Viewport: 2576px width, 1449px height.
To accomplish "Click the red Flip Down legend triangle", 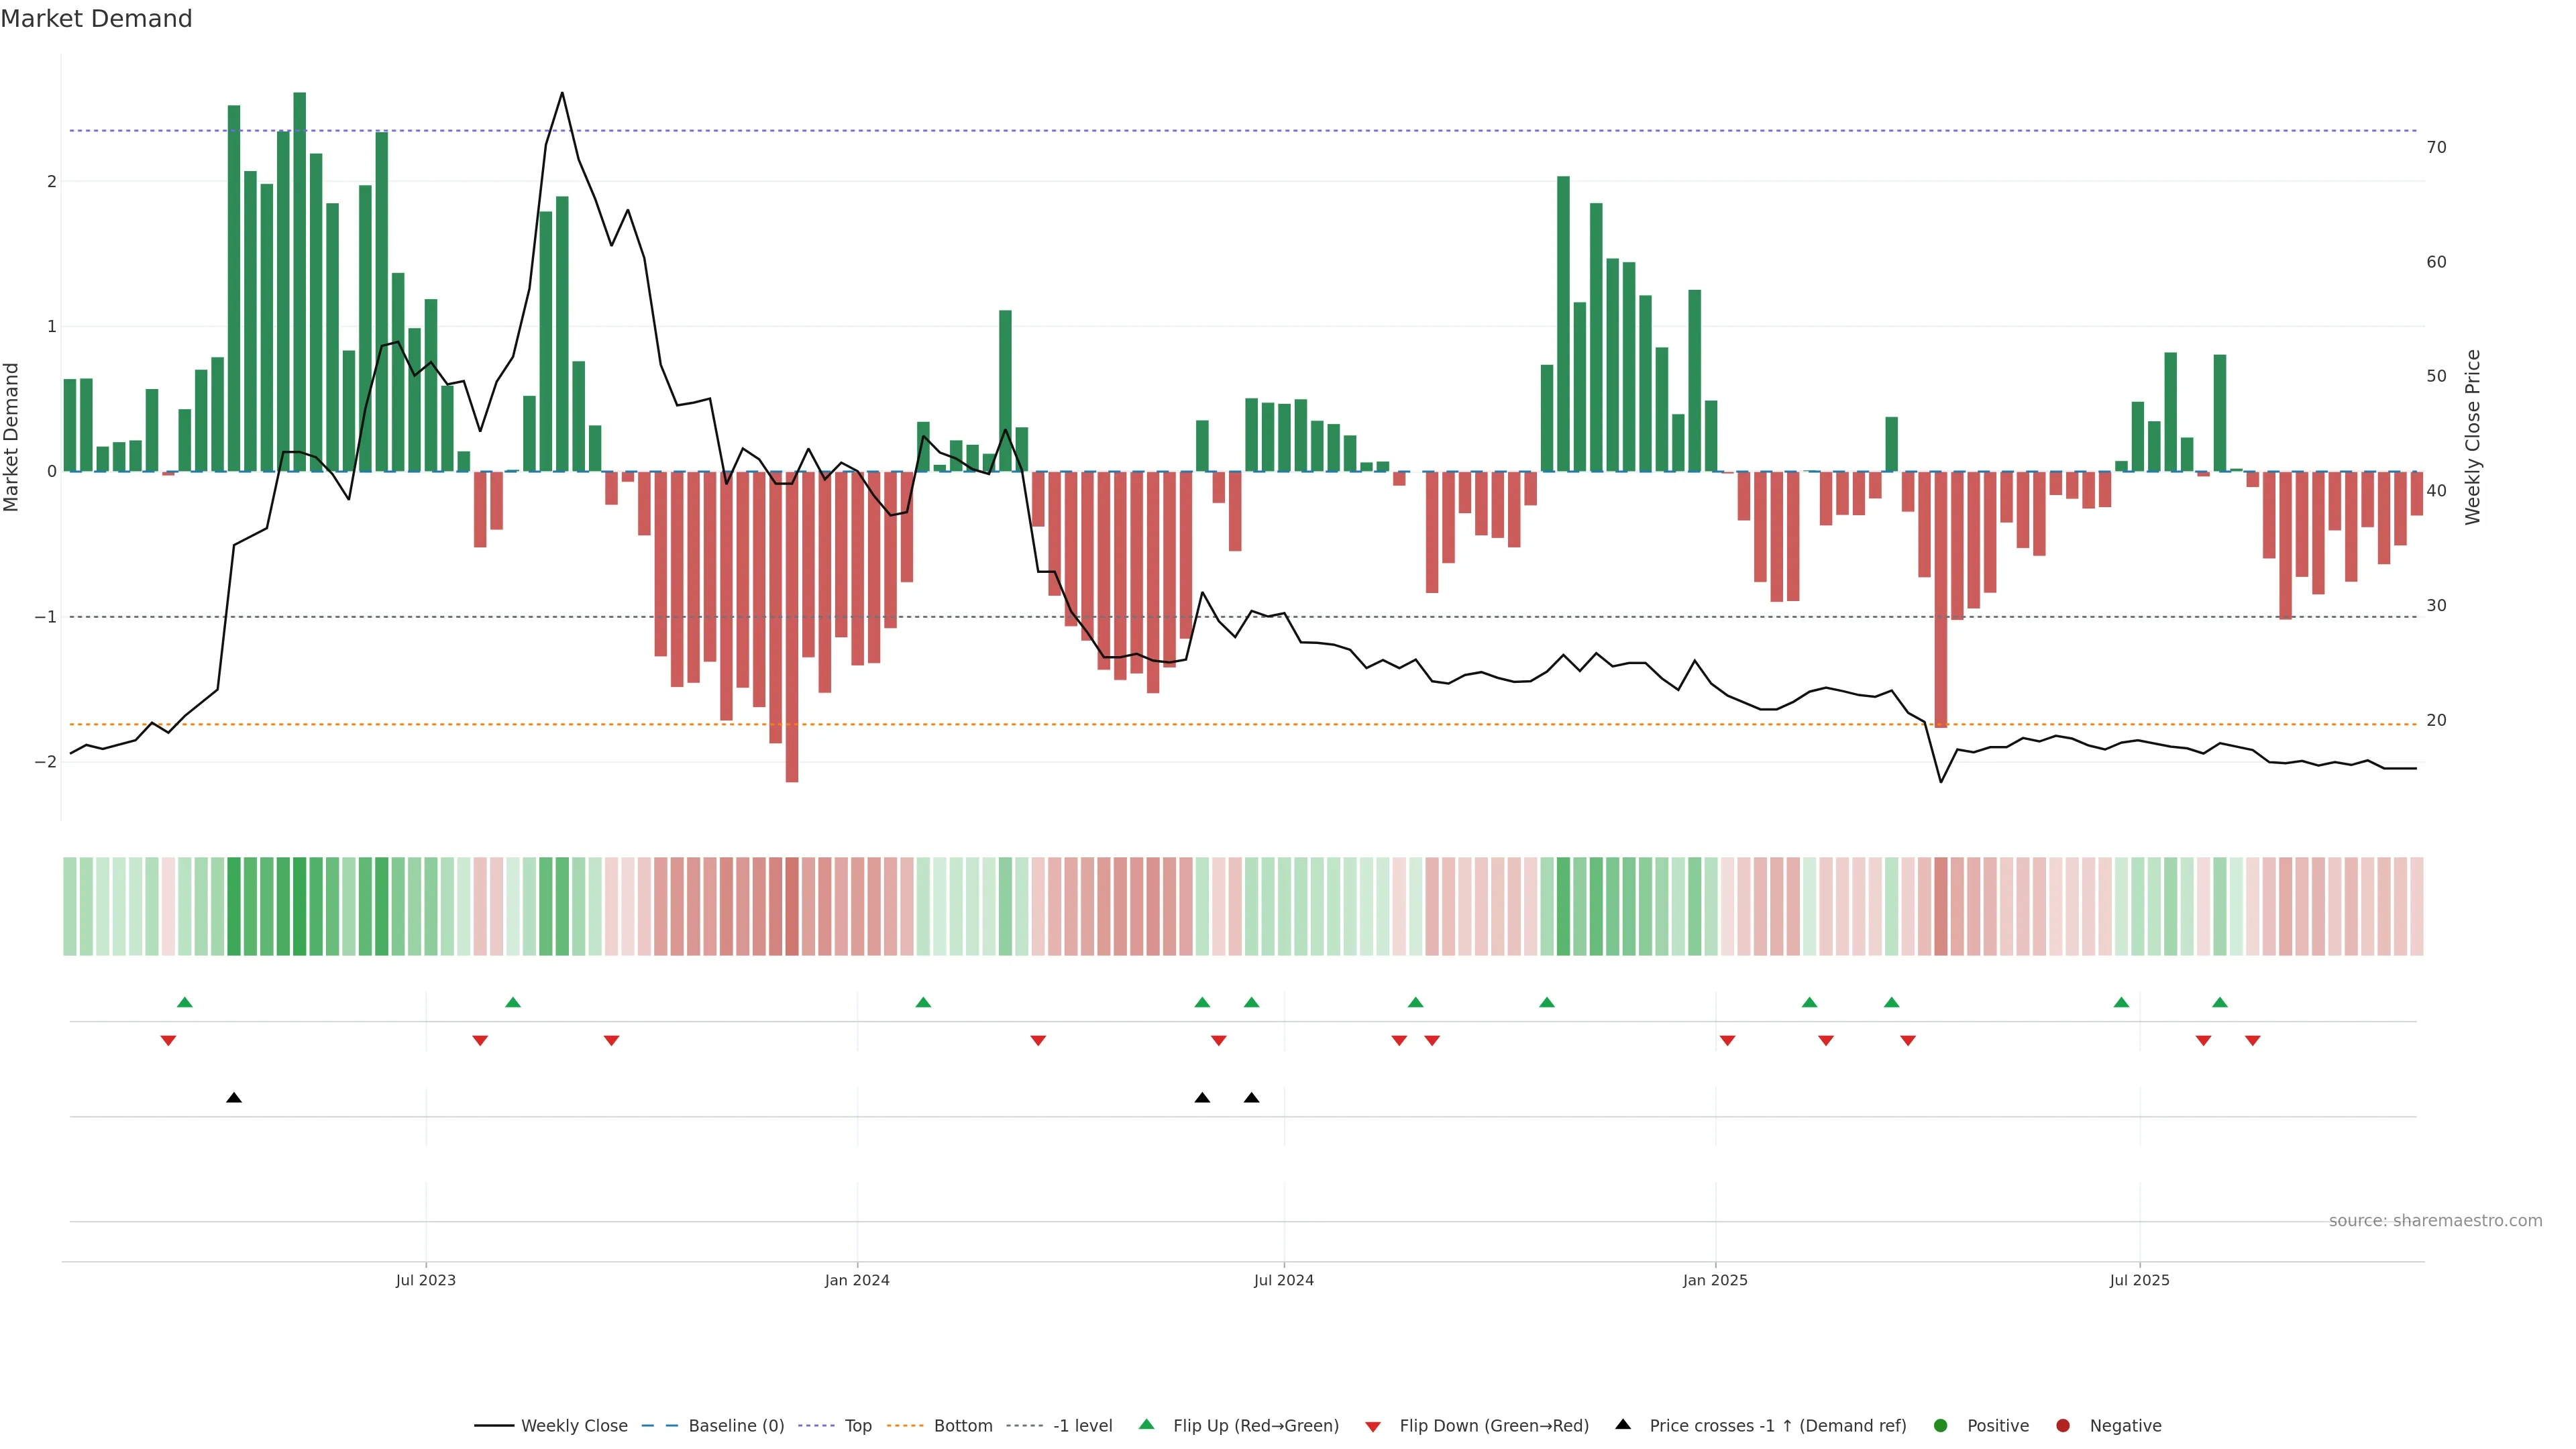I will 1373,1426.
